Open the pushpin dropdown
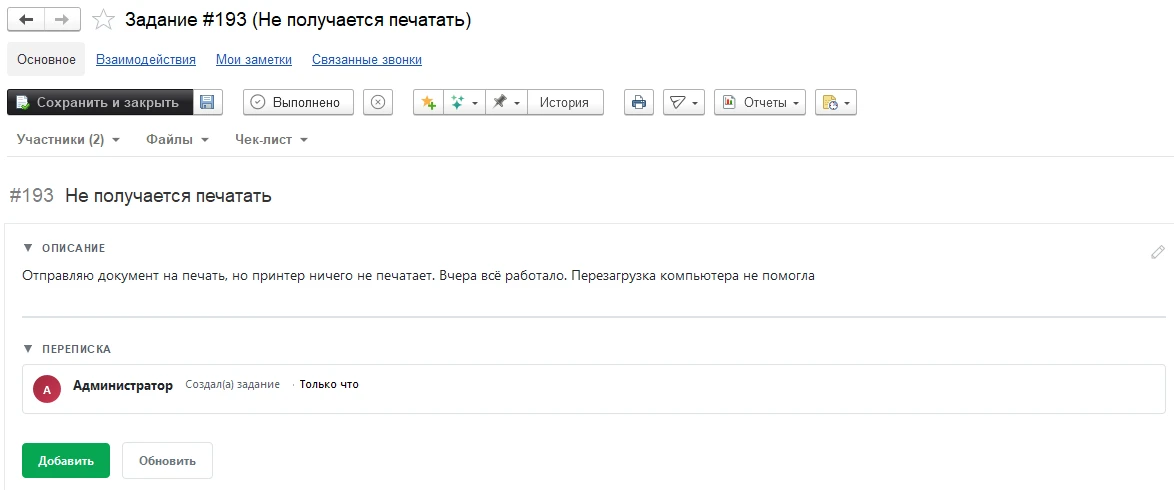 (506, 103)
